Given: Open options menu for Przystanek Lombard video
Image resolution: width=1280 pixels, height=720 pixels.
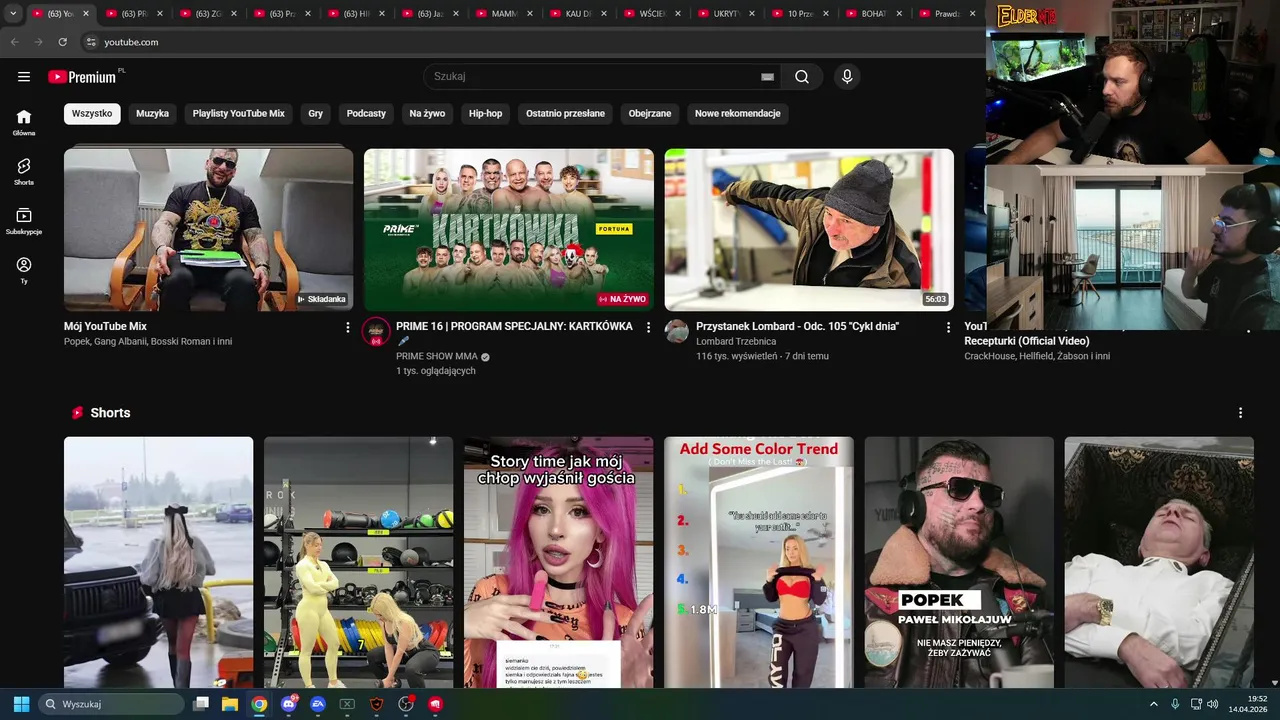Looking at the screenshot, I should tap(948, 328).
